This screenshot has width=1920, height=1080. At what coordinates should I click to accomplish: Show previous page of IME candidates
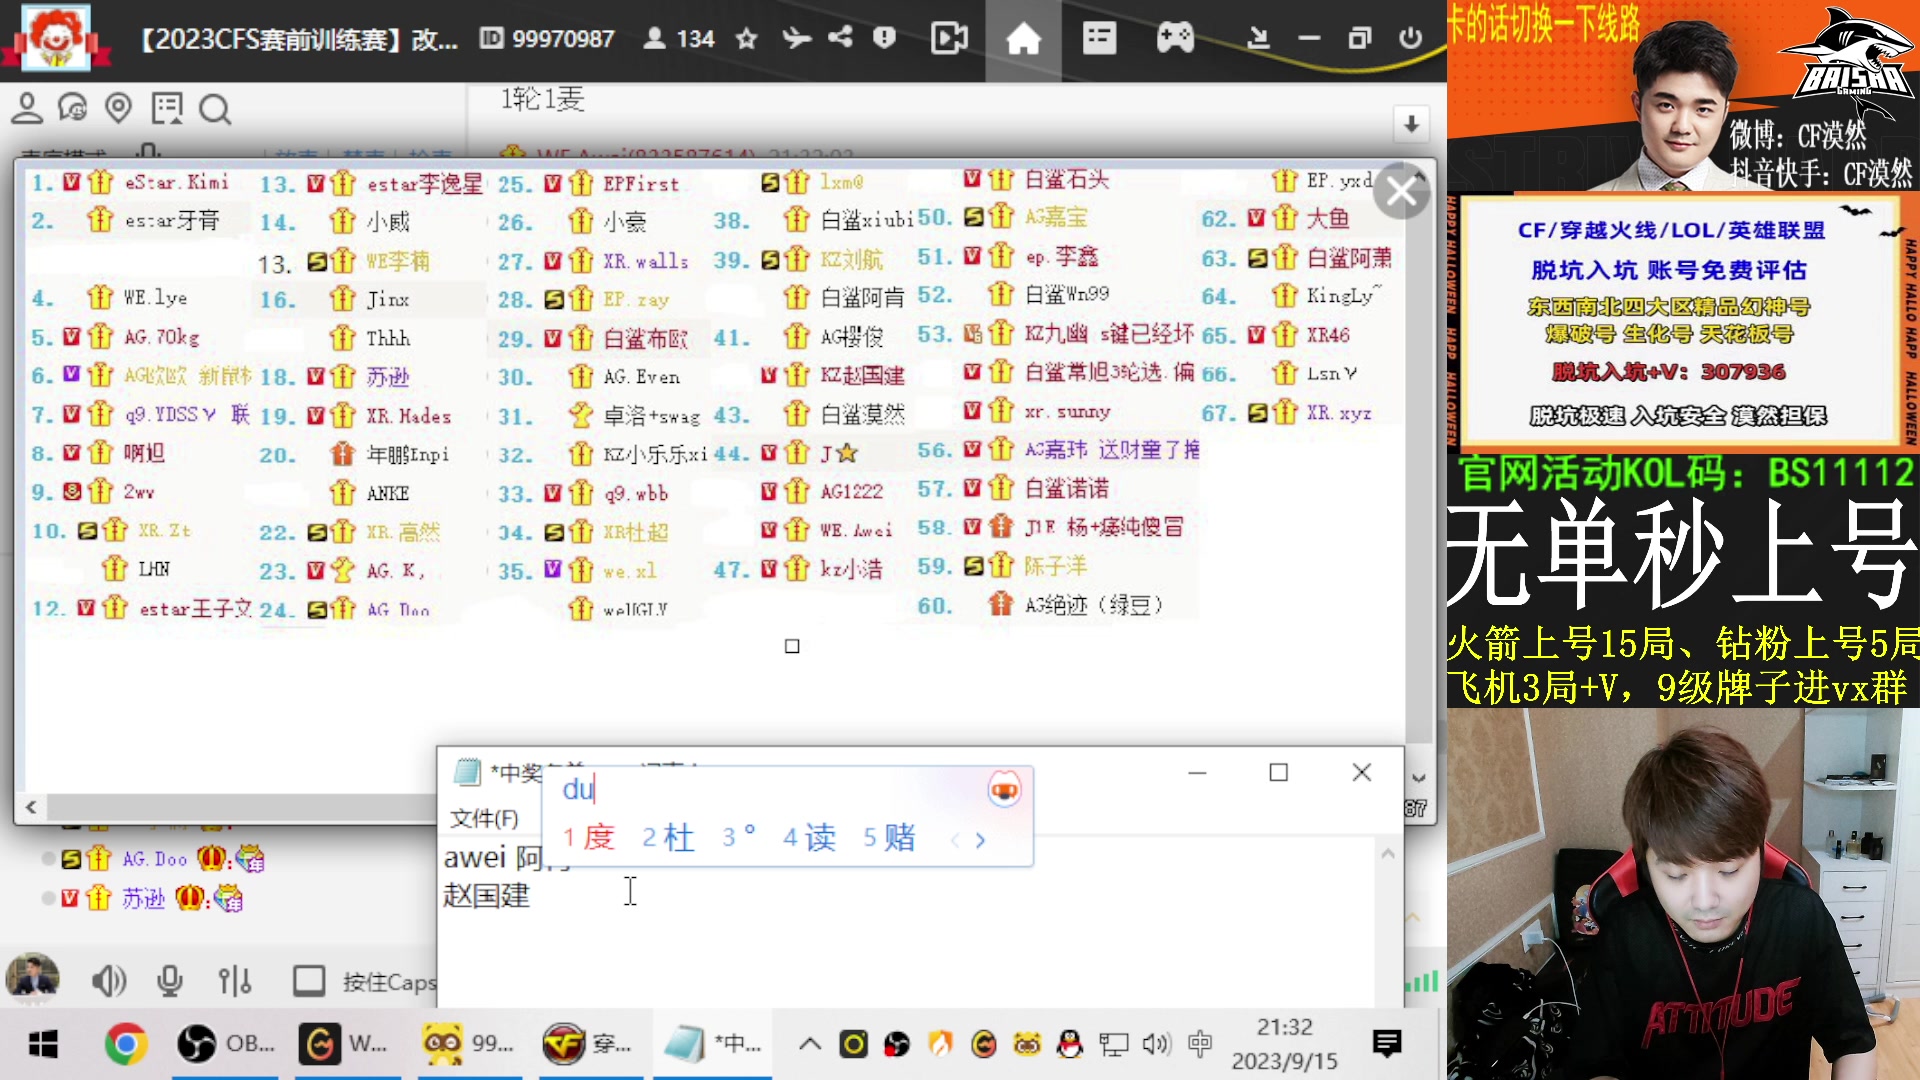[955, 840]
